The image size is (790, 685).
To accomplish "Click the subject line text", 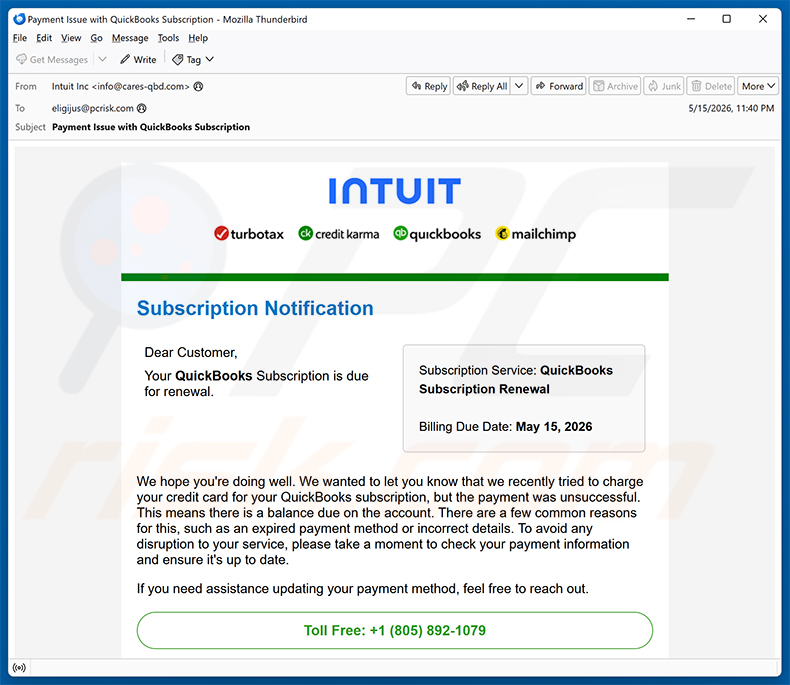I will pos(151,127).
